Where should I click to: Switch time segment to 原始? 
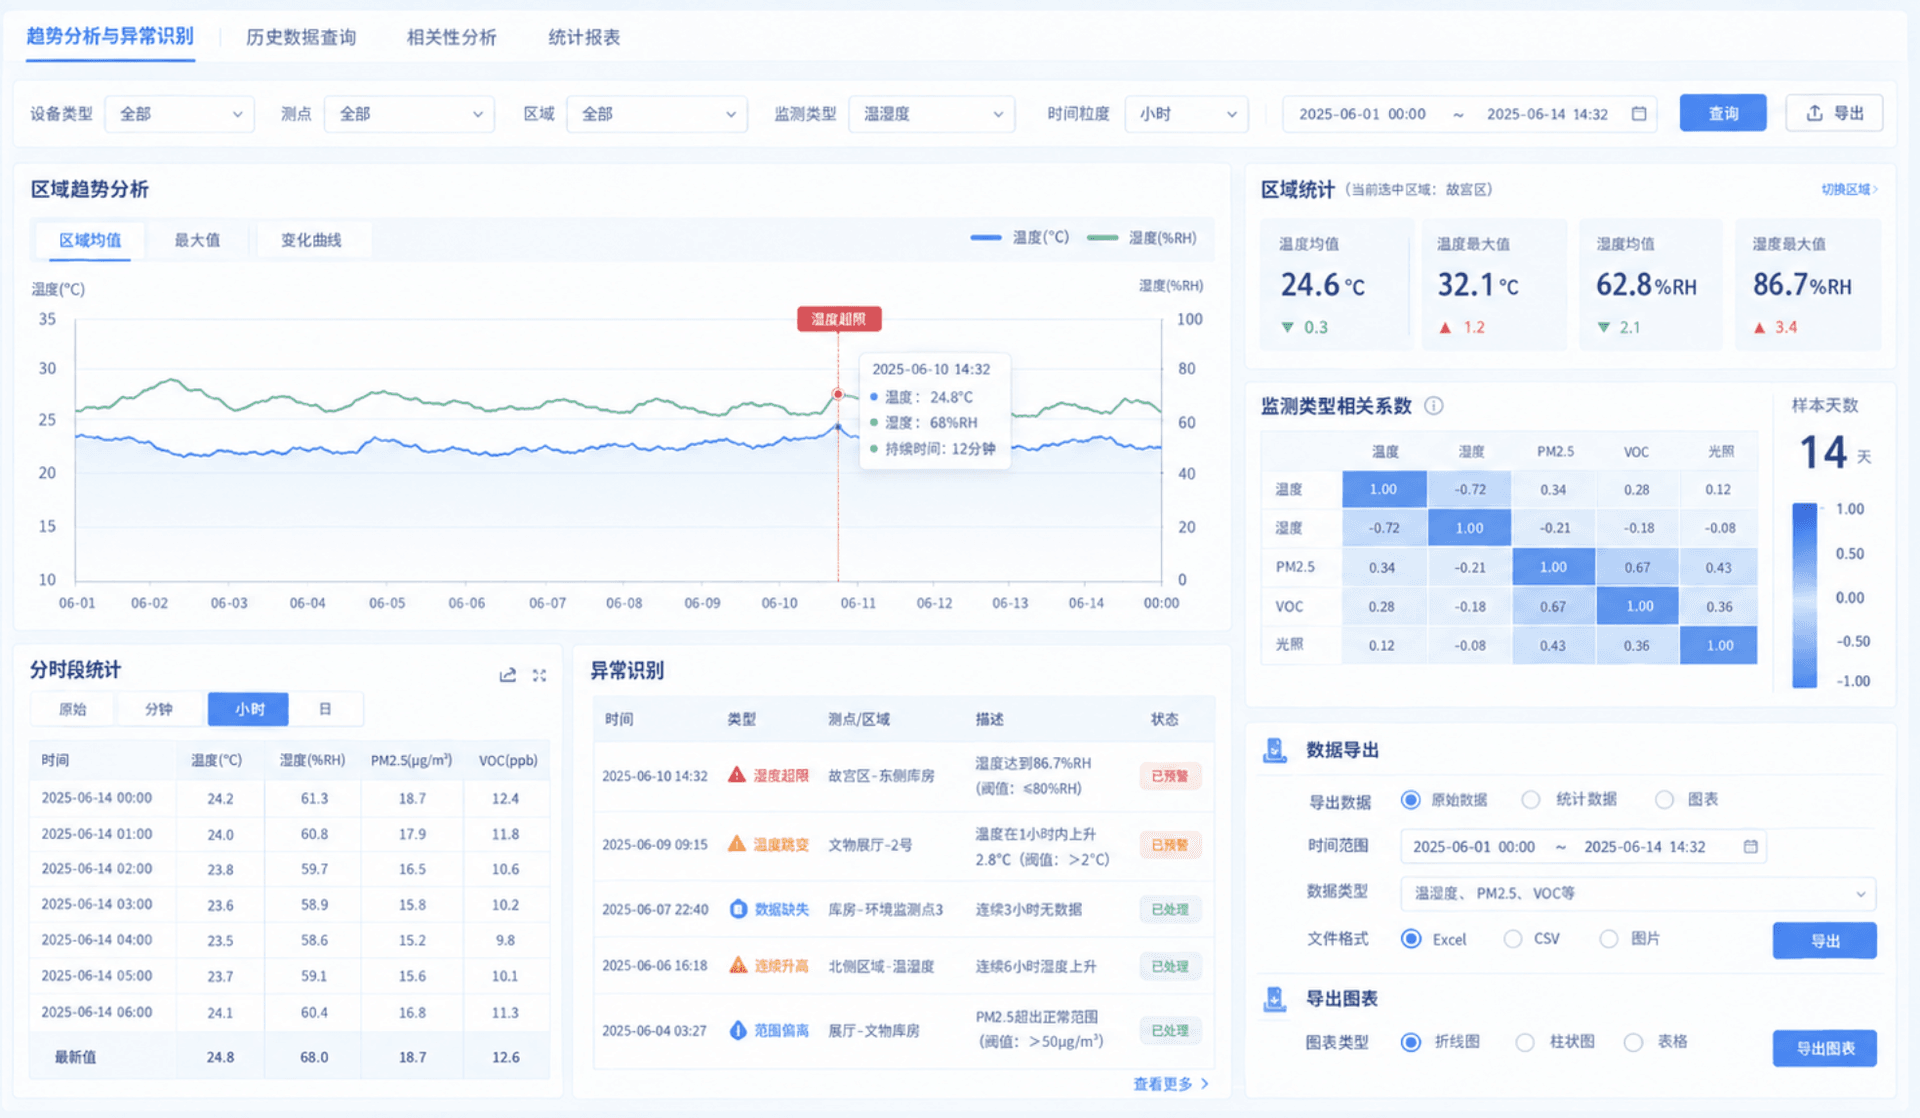73,709
